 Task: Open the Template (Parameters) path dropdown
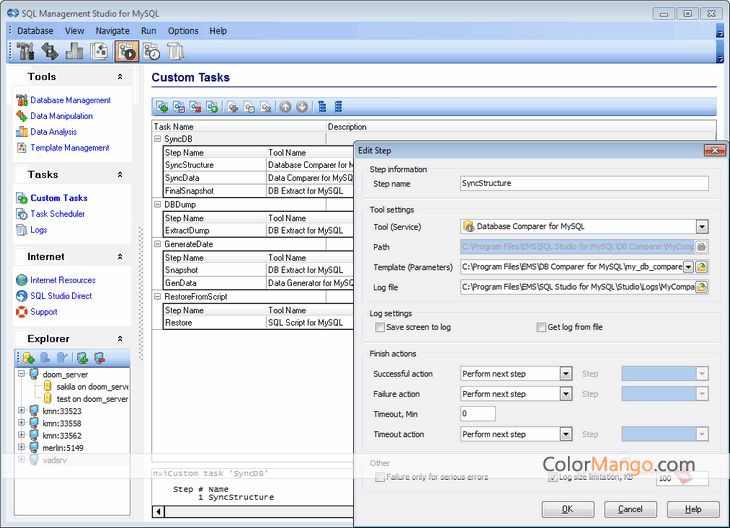[x=688, y=267]
